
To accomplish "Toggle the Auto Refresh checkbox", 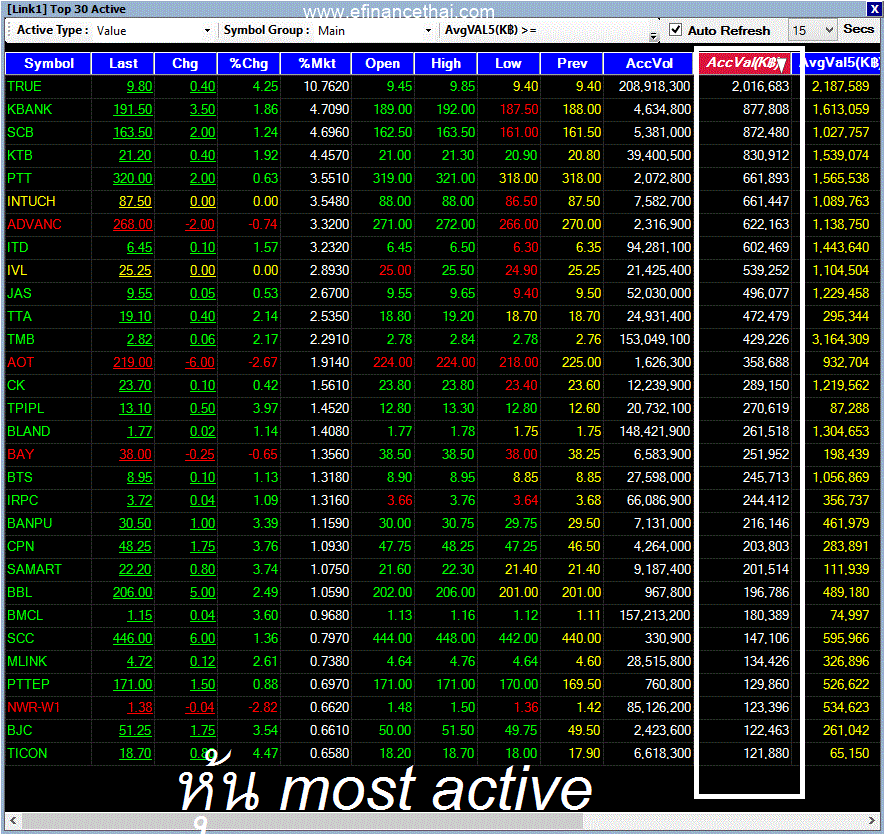I will tap(675, 30).
